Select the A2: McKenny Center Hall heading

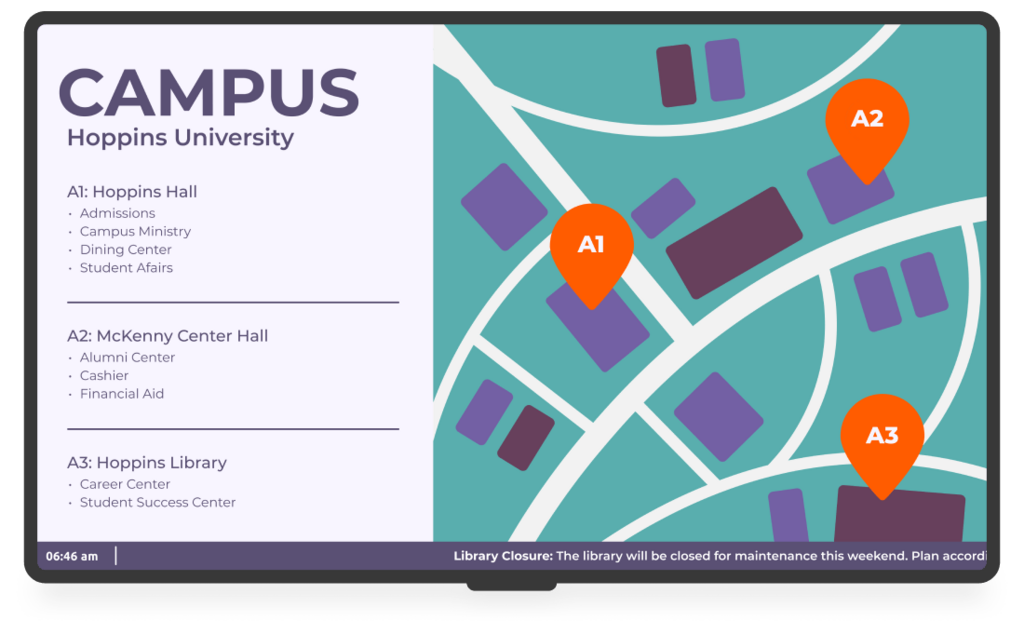tap(167, 336)
